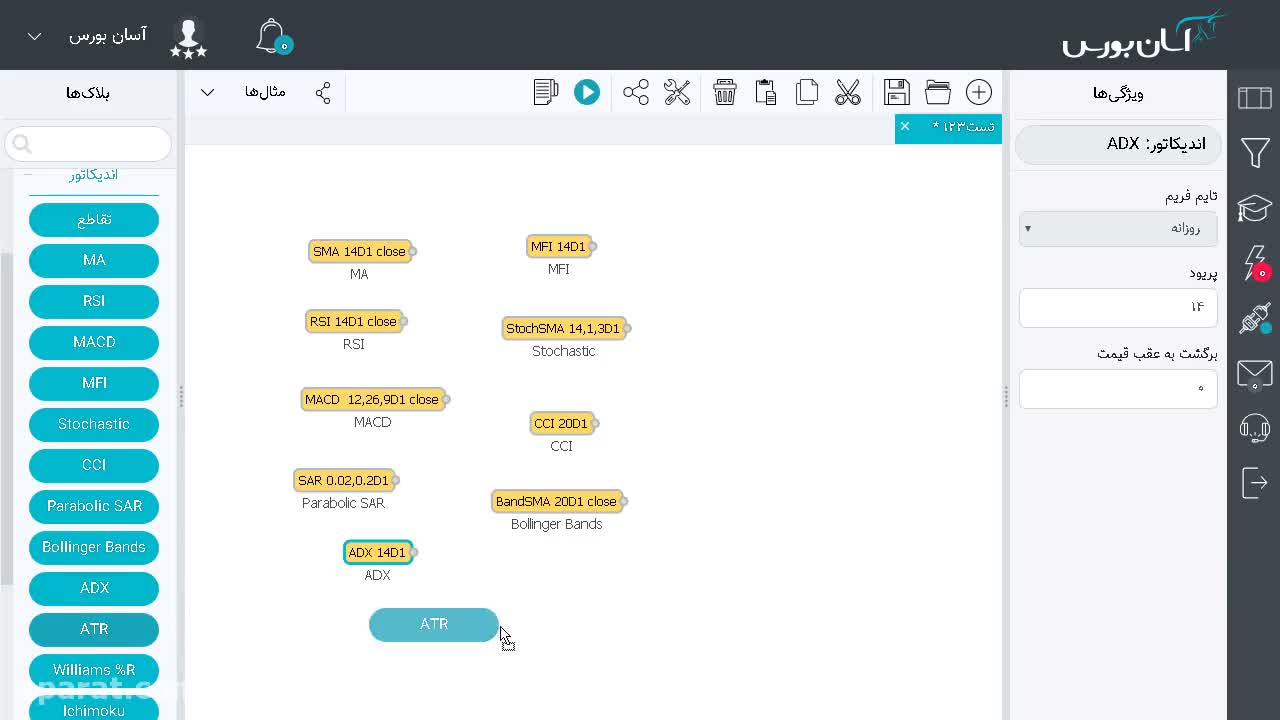
Task: Choose the Williams %R indicator block
Action: (x=94, y=670)
